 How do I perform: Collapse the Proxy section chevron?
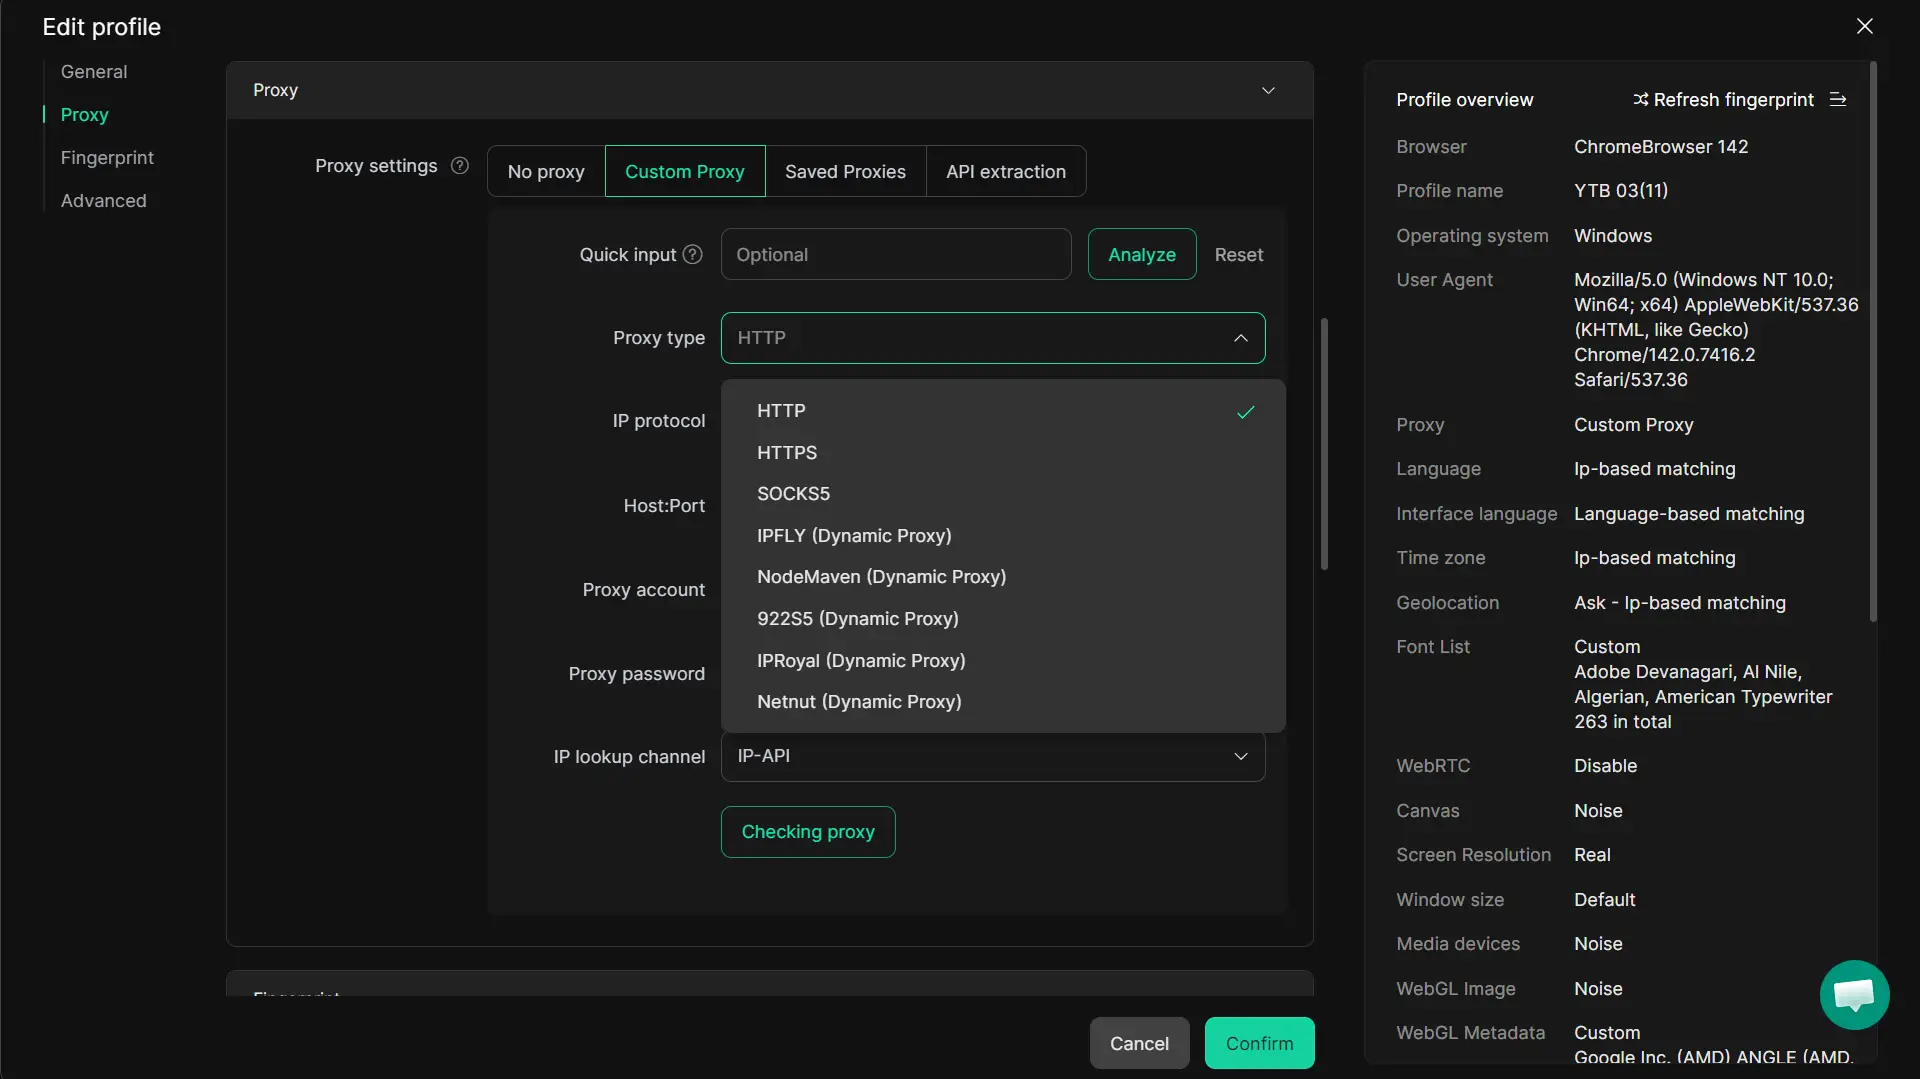(1268, 91)
